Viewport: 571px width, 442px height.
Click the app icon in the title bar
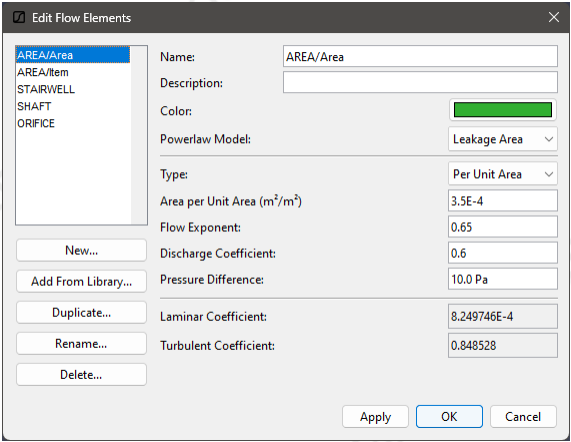pyautogui.click(x=19, y=17)
